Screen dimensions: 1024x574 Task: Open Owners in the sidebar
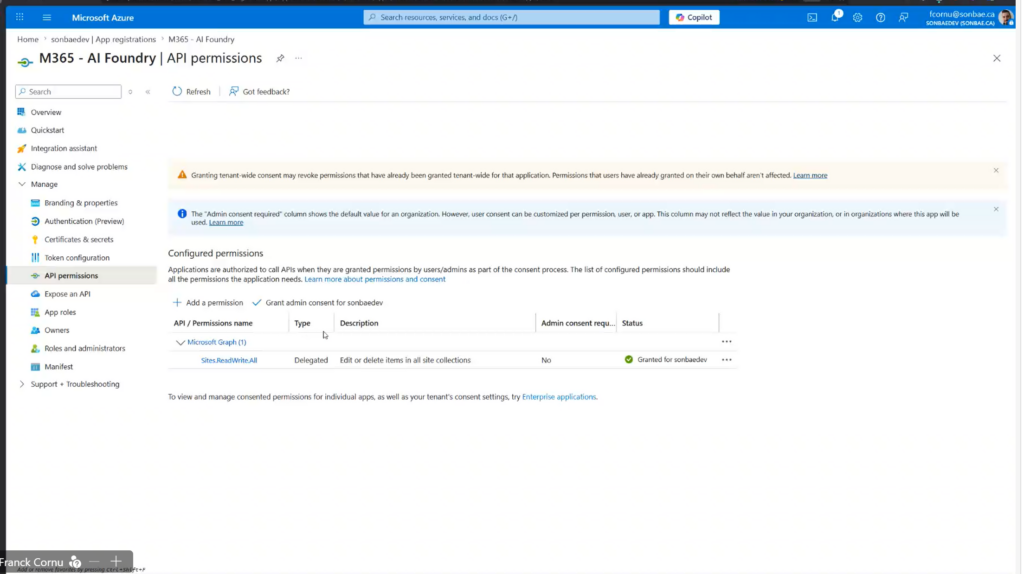click(x=56, y=330)
